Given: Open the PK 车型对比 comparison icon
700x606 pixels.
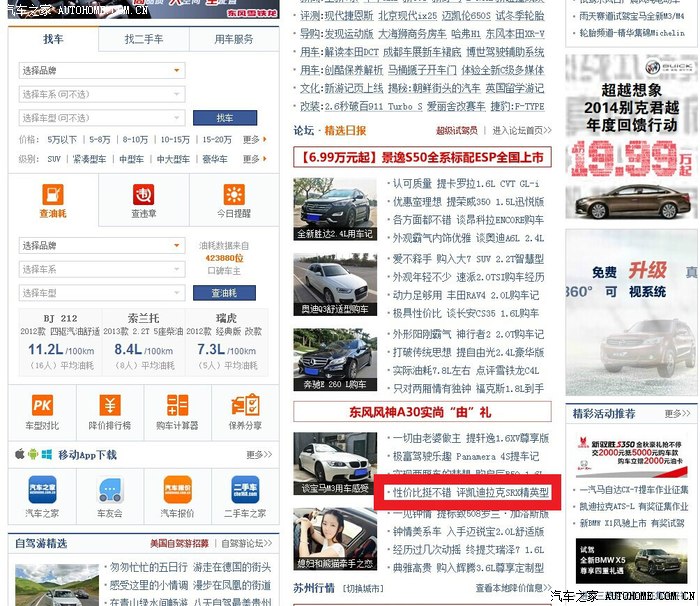Looking at the screenshot, I should click(x=42, y=405).
